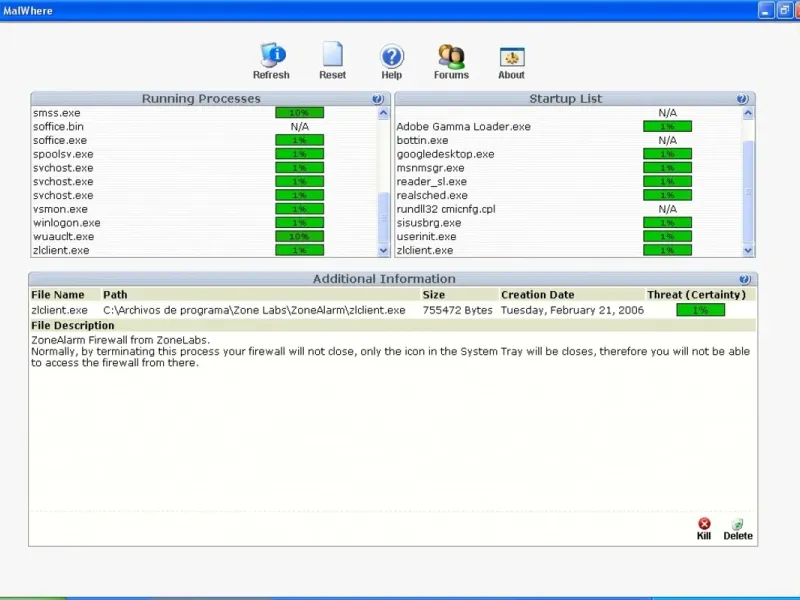Viewport: 800px width, 600px height.
Task: Click the 10% threat bar for smss.exe
Action: 299,113
